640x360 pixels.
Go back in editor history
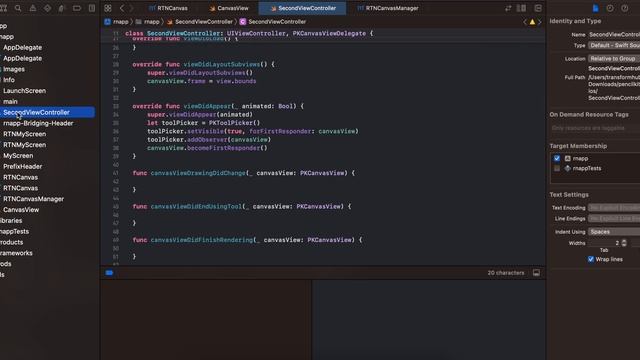pos(122,8)
